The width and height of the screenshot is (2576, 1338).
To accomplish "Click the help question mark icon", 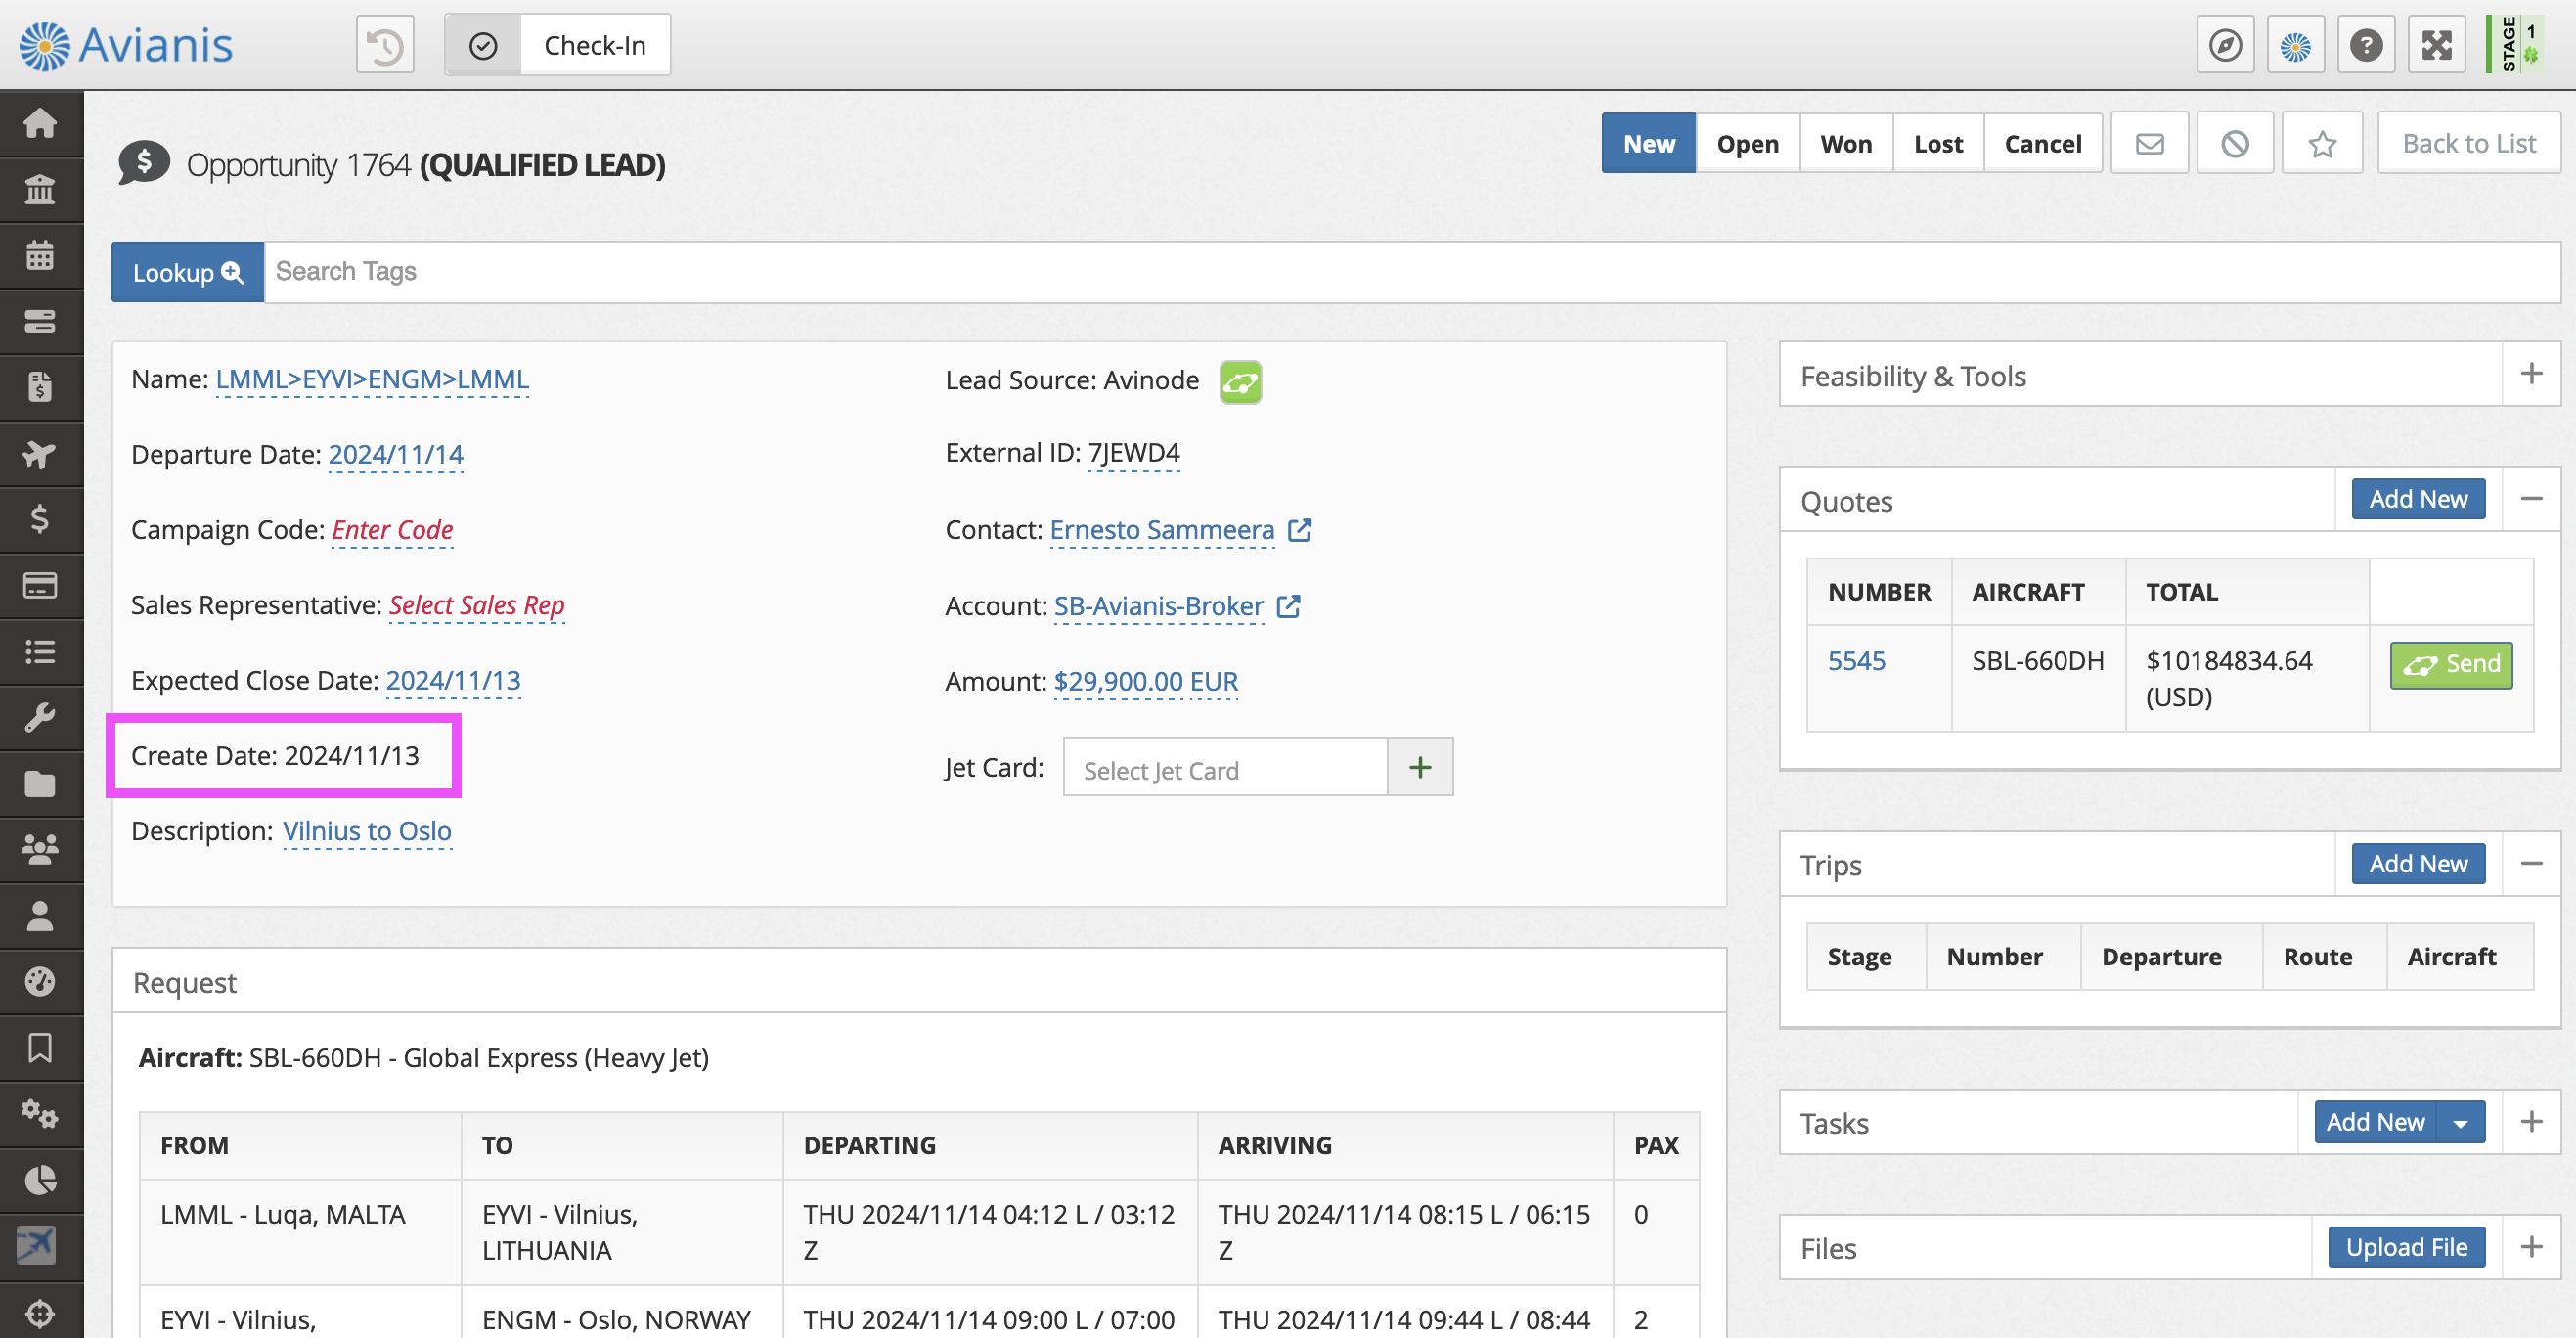I will [2366, 45].
